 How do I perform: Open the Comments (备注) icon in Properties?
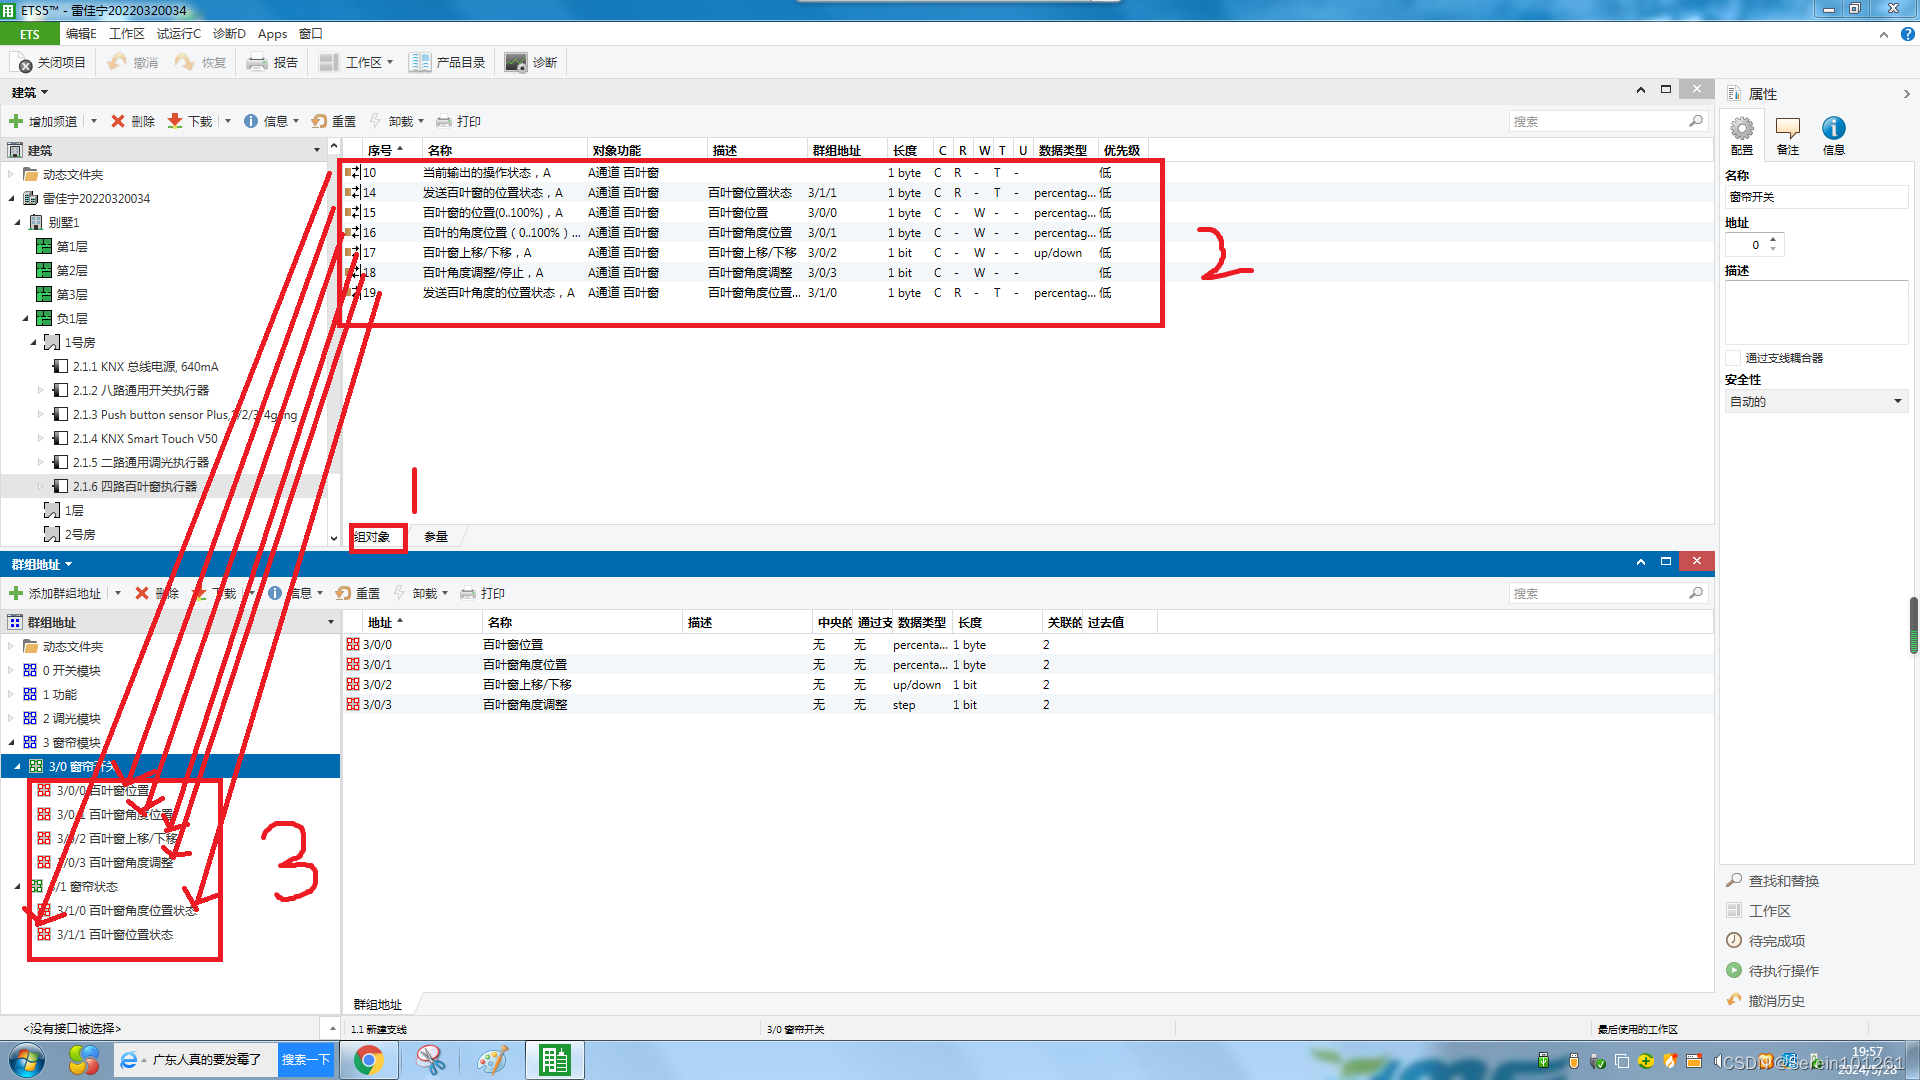pos(1788,129)
